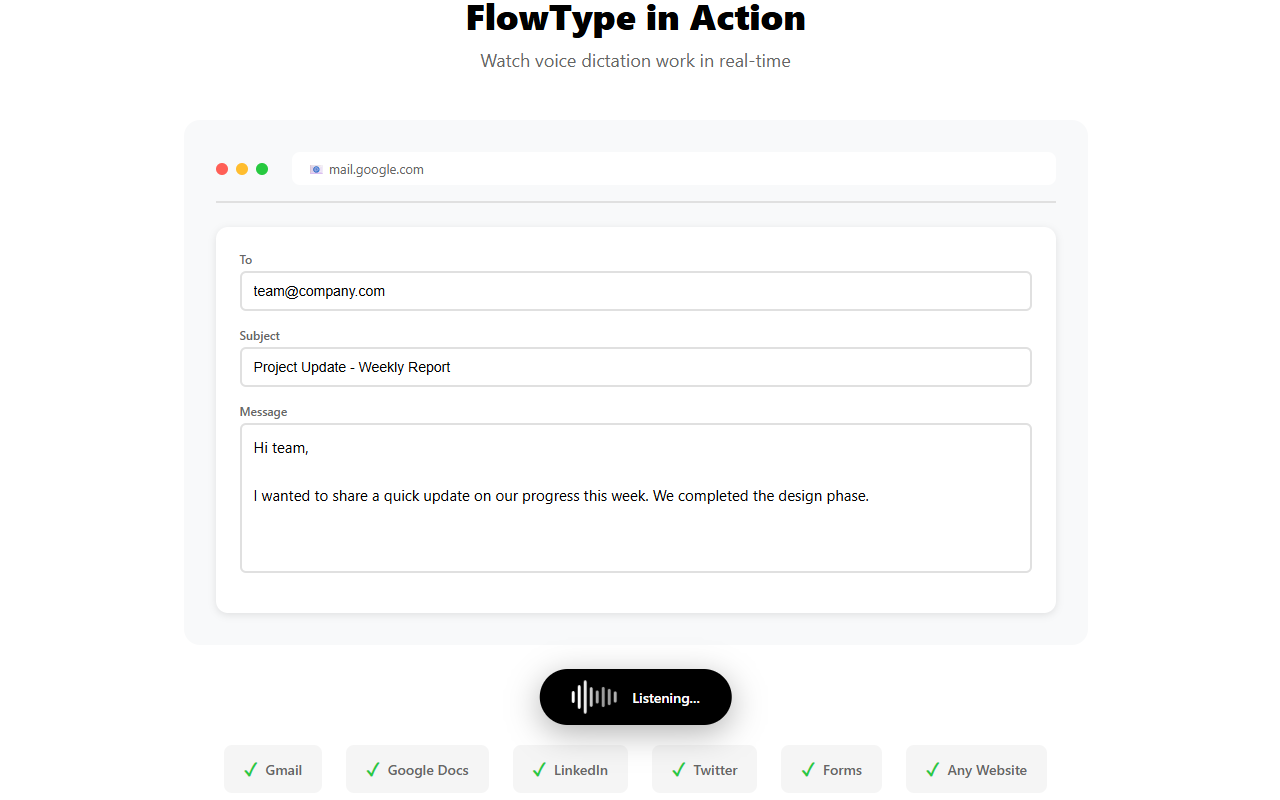Click the checkmark icon next to Any Website

pos(933,770)
